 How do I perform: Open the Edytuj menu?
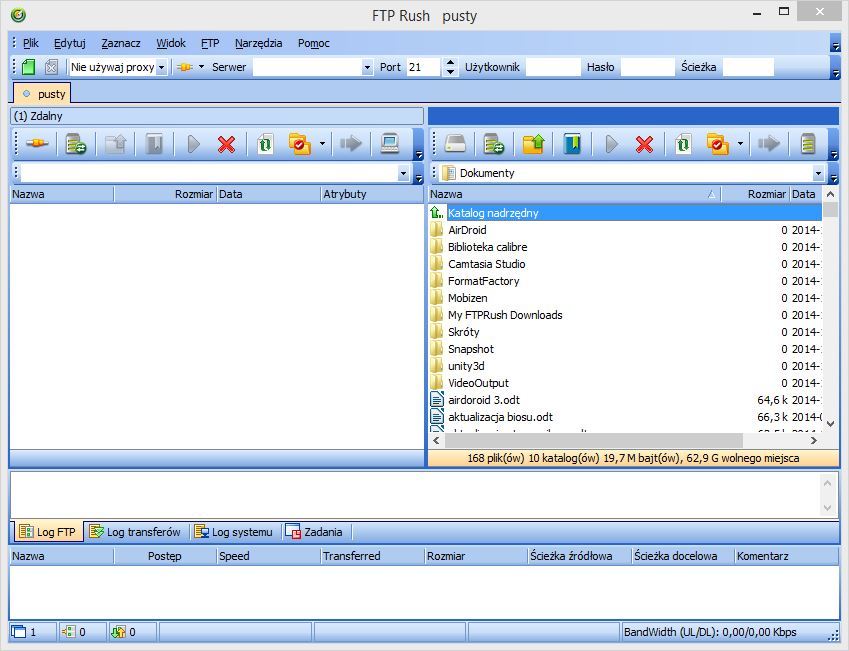coord(70,43)
